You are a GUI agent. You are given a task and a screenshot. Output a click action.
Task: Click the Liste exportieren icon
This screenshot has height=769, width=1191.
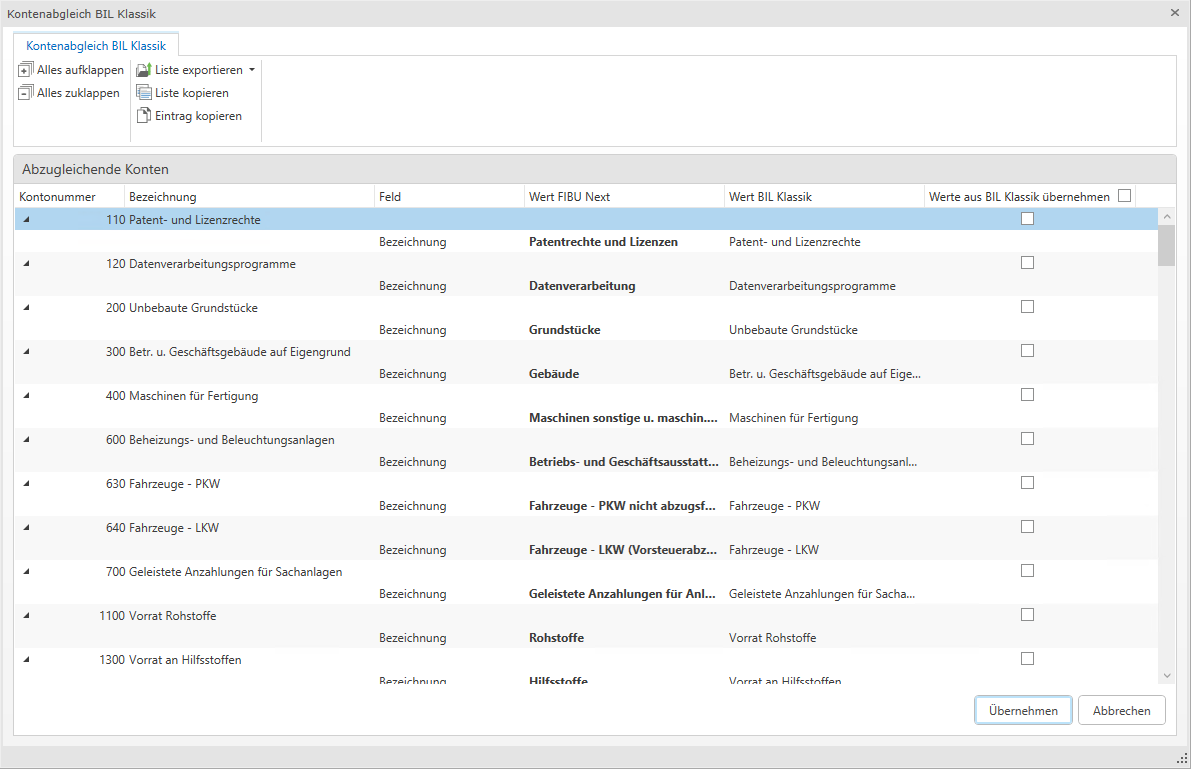pos(144,70)
